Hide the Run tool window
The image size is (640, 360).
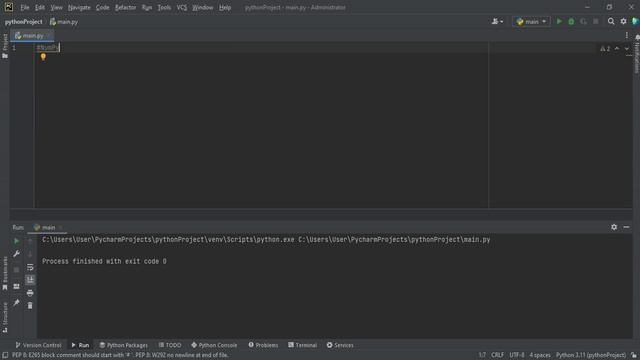626,227
